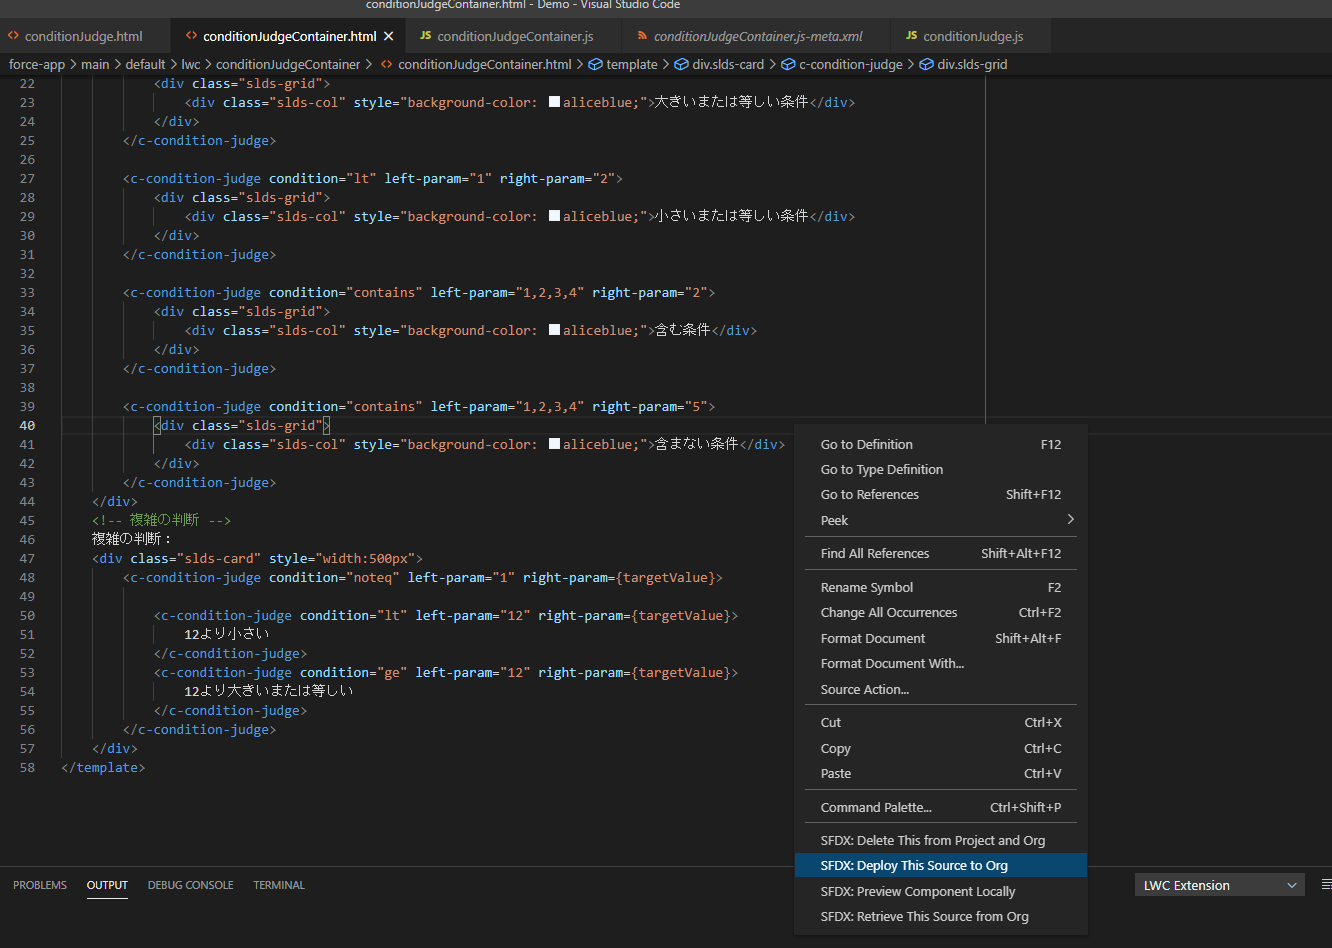Choose Format Document With... entry

941,663
